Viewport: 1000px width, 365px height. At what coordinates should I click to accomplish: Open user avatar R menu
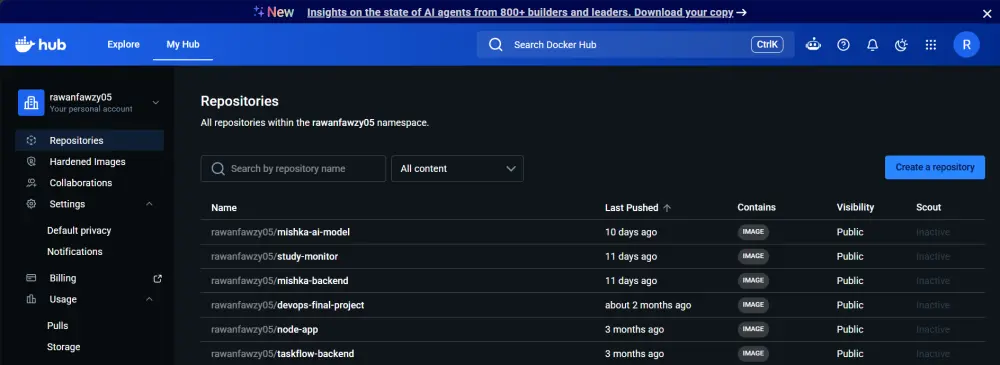[x=966, y=45]
